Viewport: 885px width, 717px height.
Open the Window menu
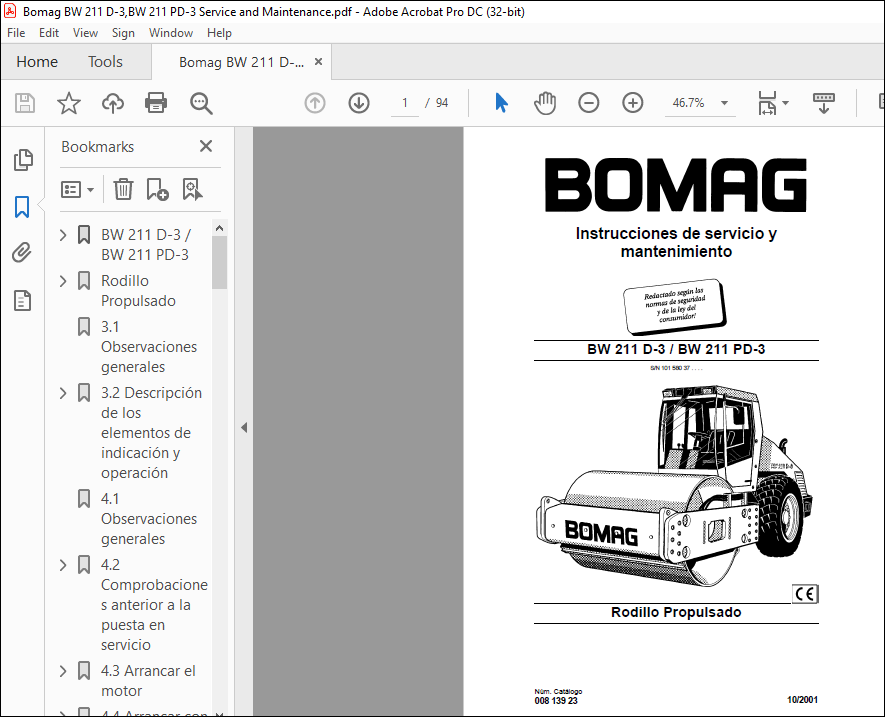click(x=170, y=33)
